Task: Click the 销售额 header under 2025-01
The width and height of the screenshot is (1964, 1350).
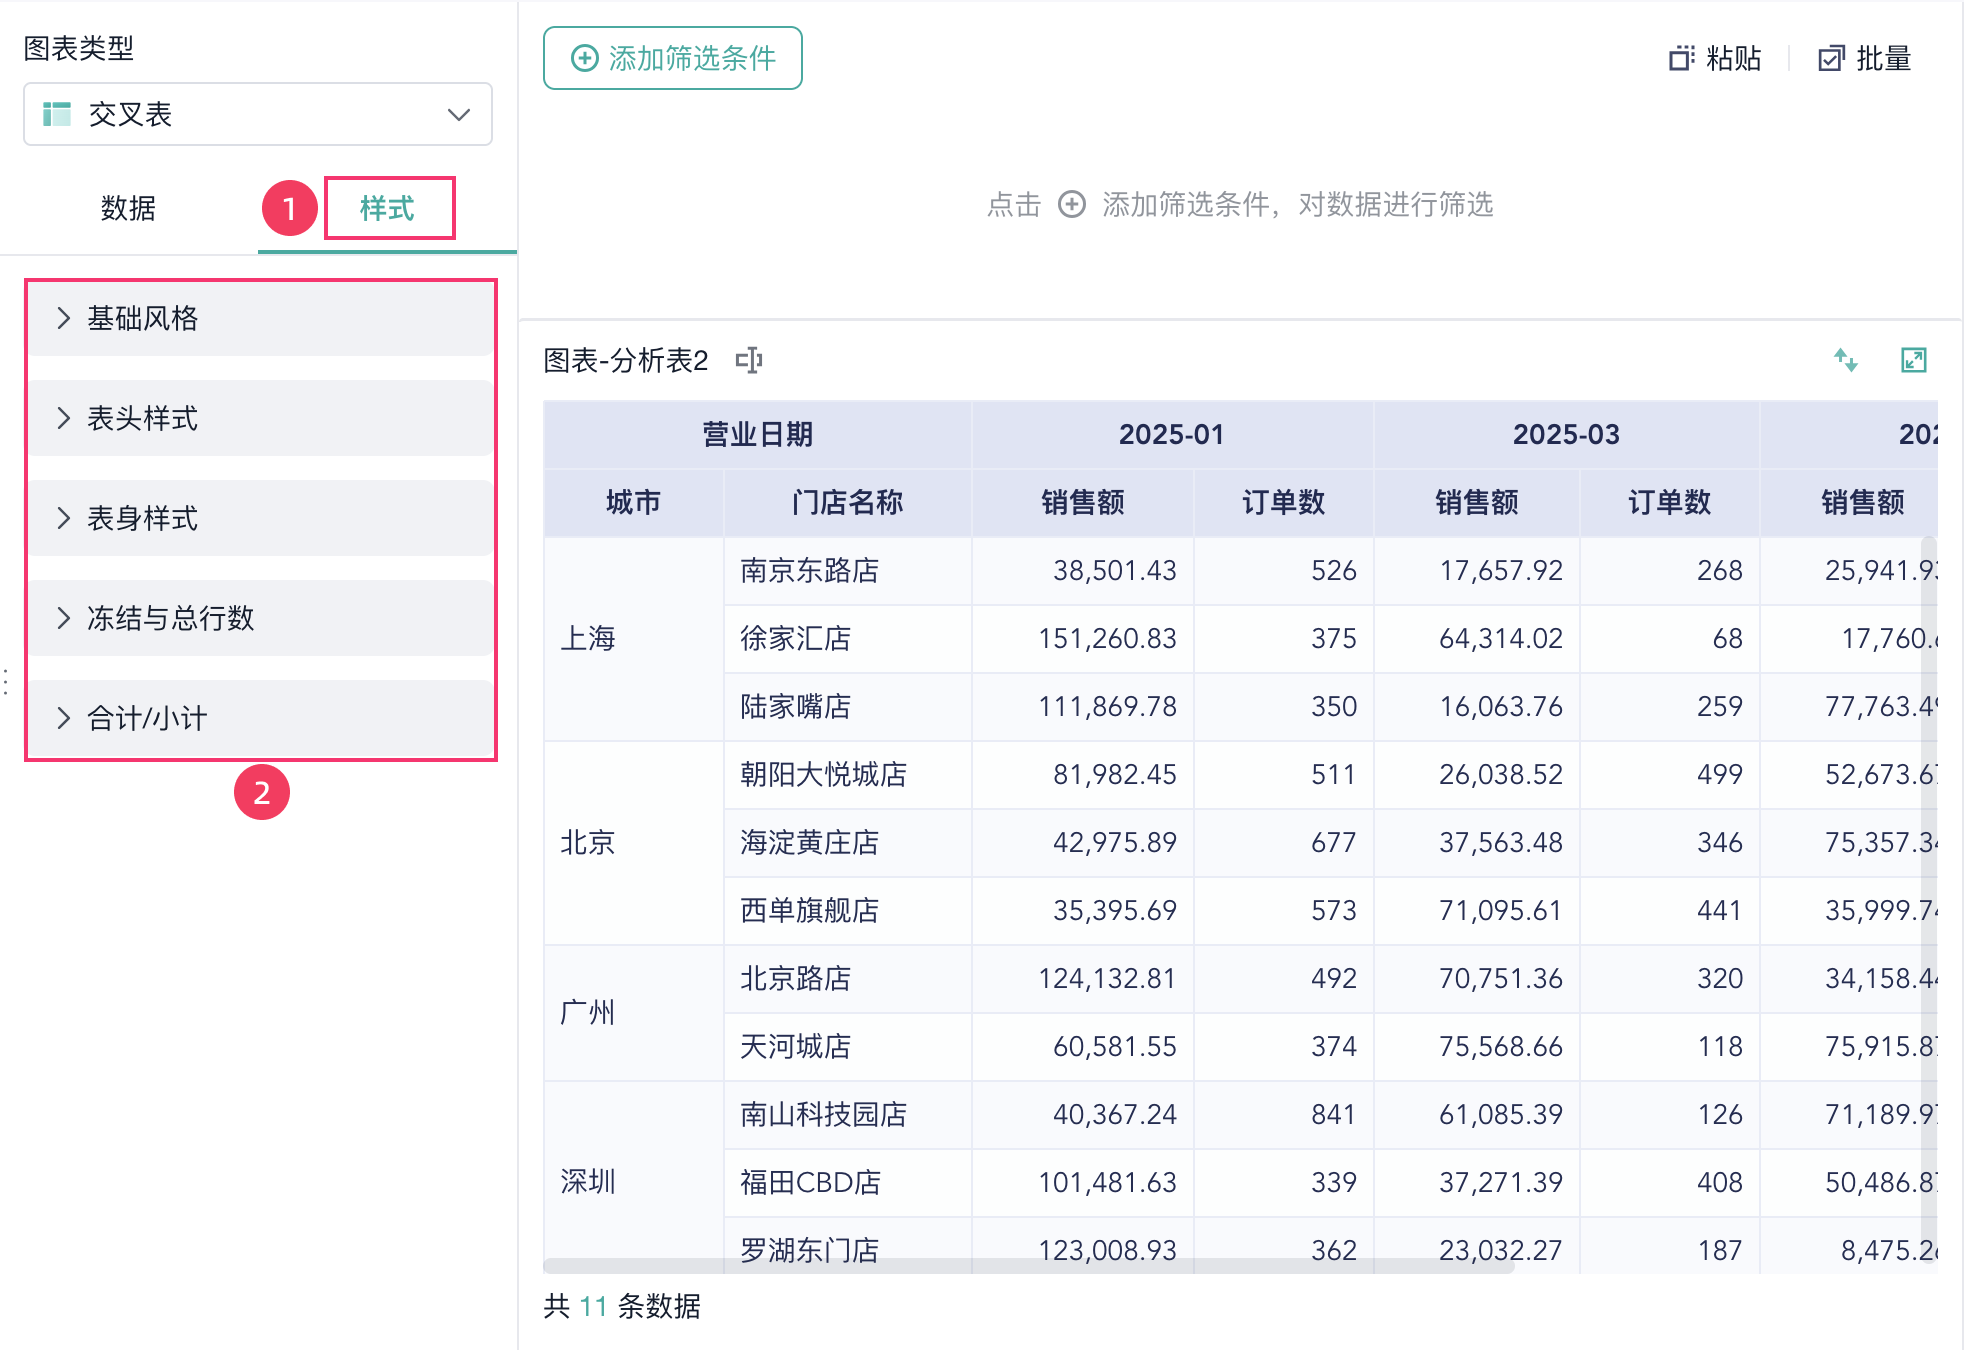Action: point(1083,502)
